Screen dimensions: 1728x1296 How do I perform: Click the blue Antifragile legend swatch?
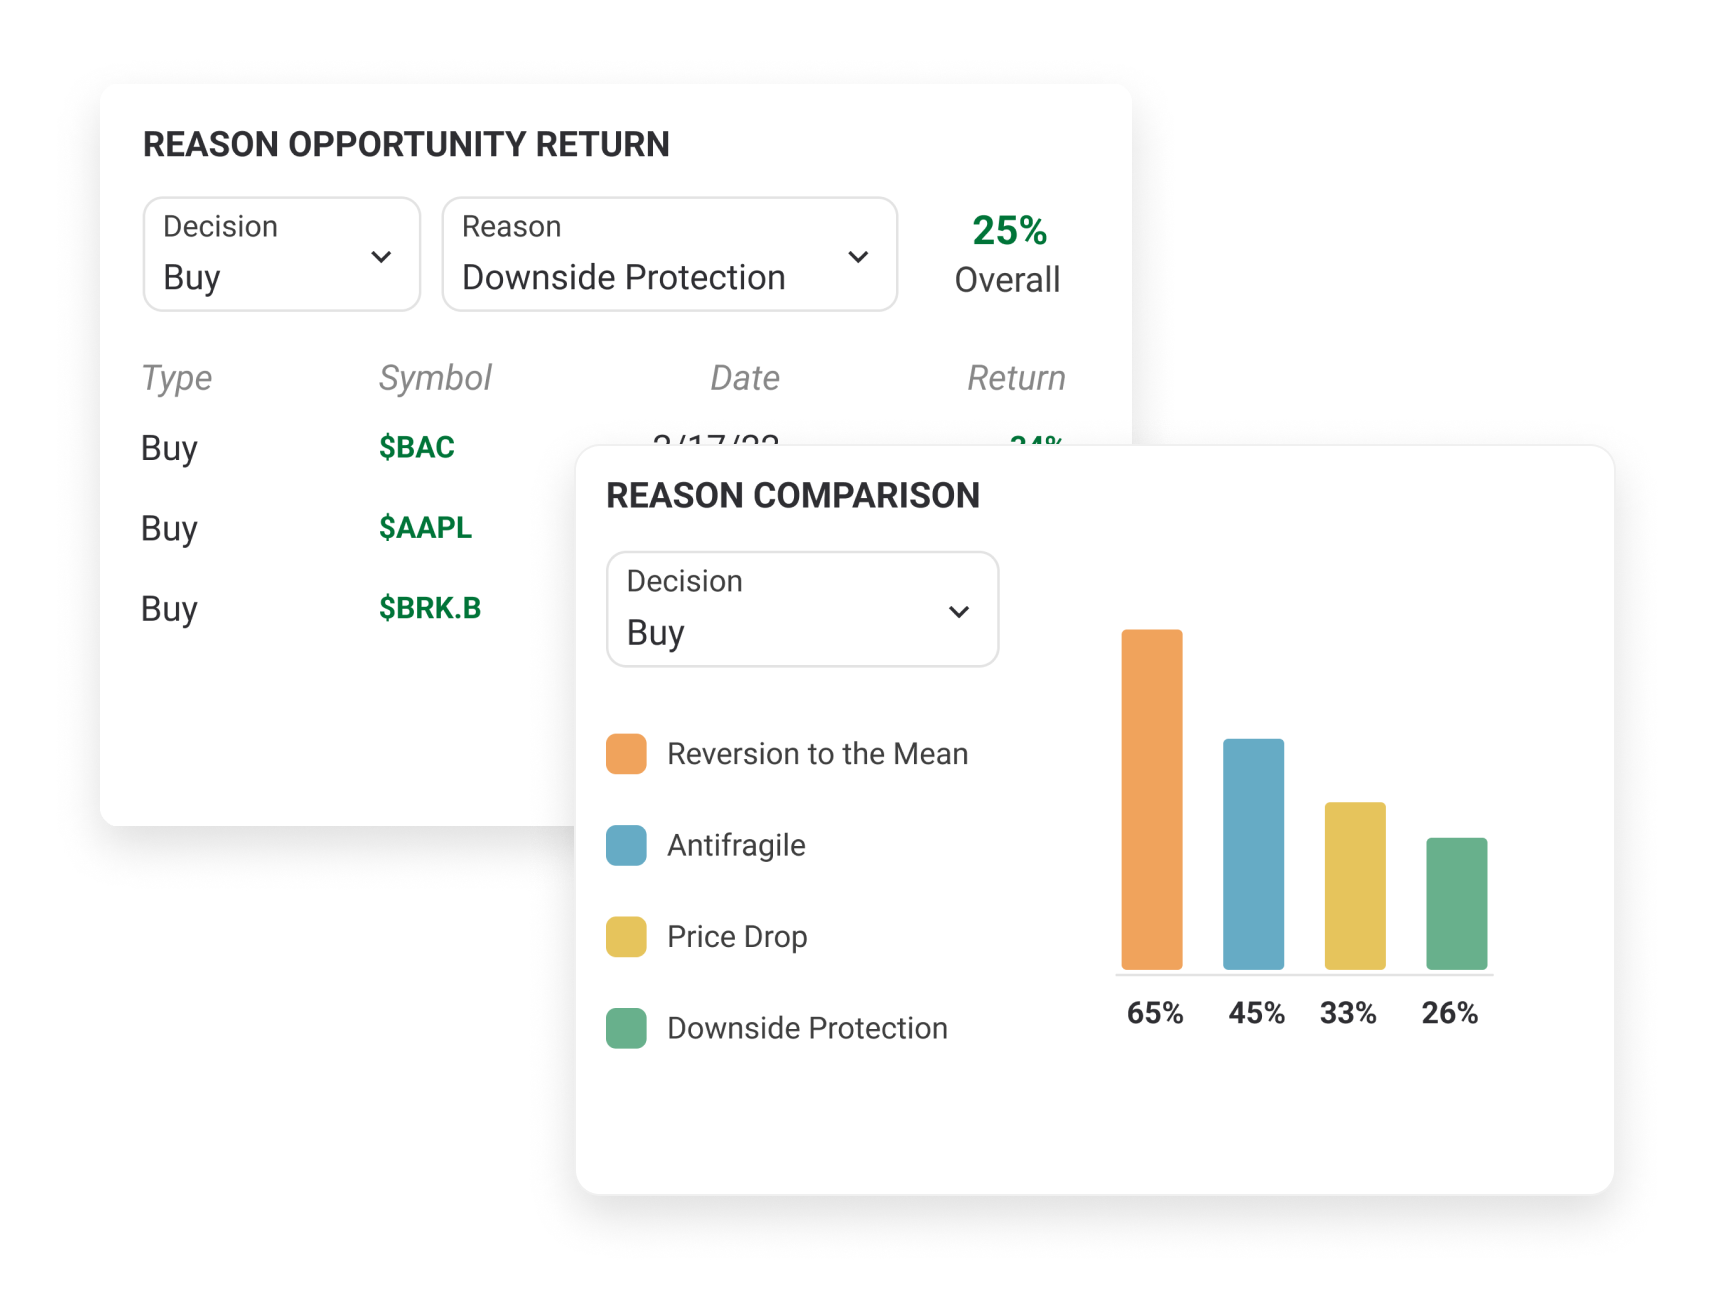(626, 845)
